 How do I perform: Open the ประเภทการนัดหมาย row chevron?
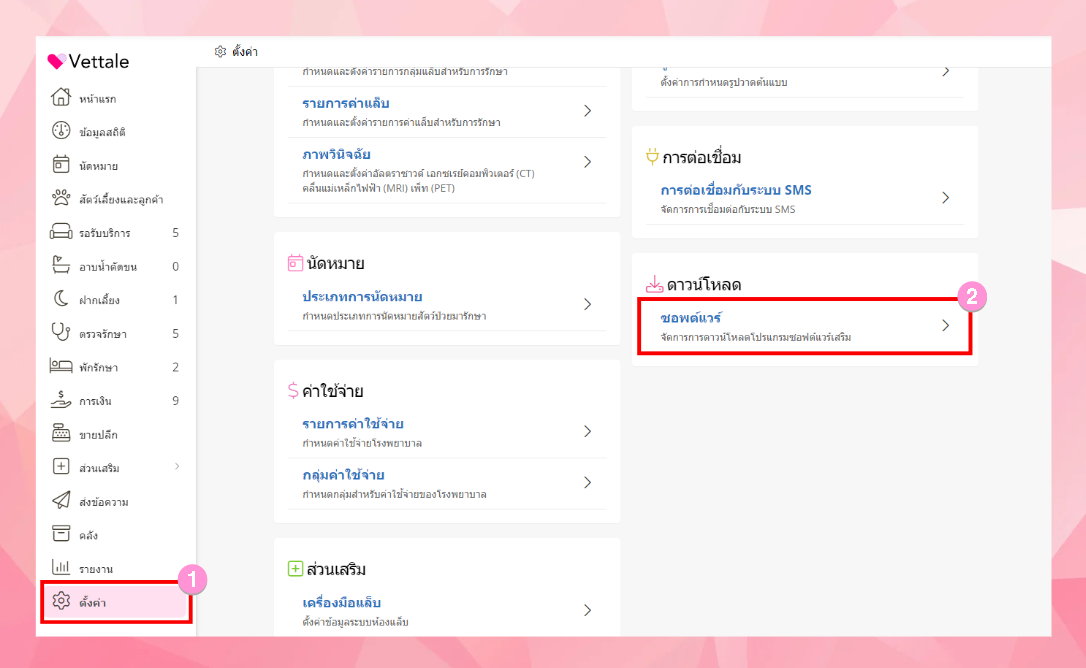[x=587, y=304]
